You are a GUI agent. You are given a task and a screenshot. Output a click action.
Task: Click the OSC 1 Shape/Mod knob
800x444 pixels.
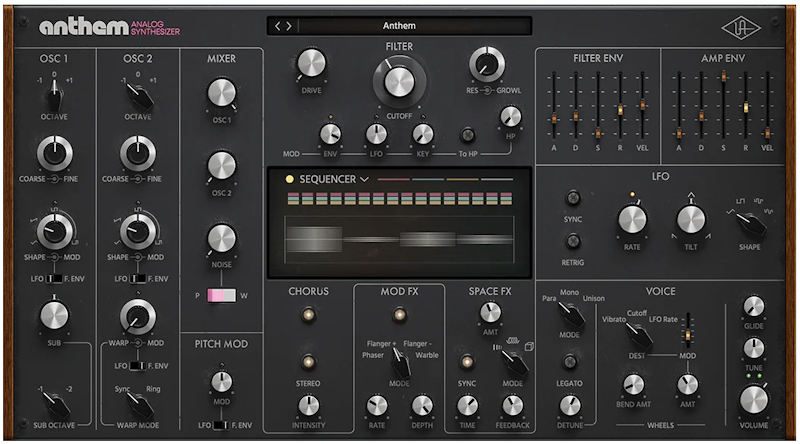[54, 231]
